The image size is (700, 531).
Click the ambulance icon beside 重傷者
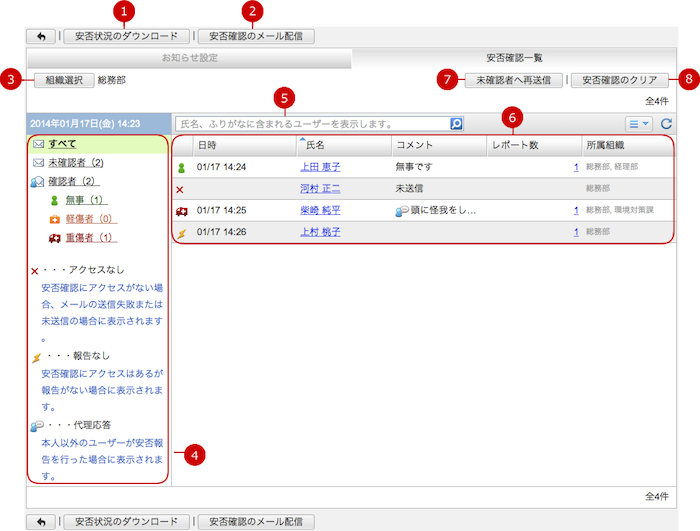pyautogui.click(x=54, y=238)
